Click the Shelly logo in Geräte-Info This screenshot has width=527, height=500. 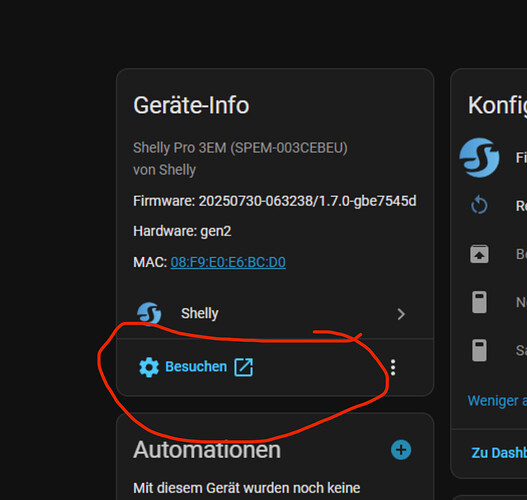149,314
